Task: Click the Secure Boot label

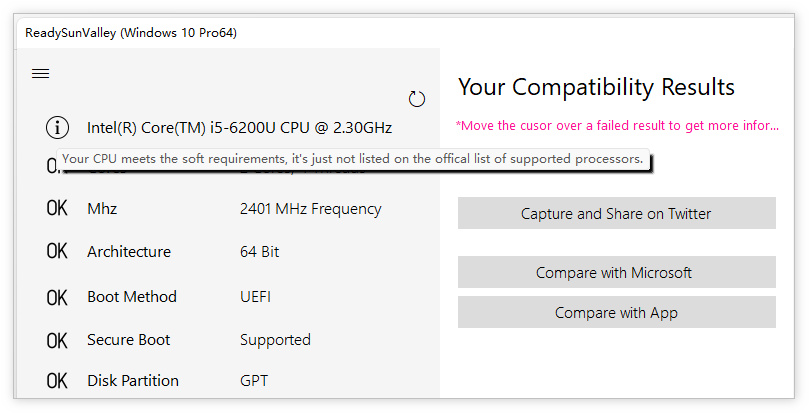Action: point(129,340)
